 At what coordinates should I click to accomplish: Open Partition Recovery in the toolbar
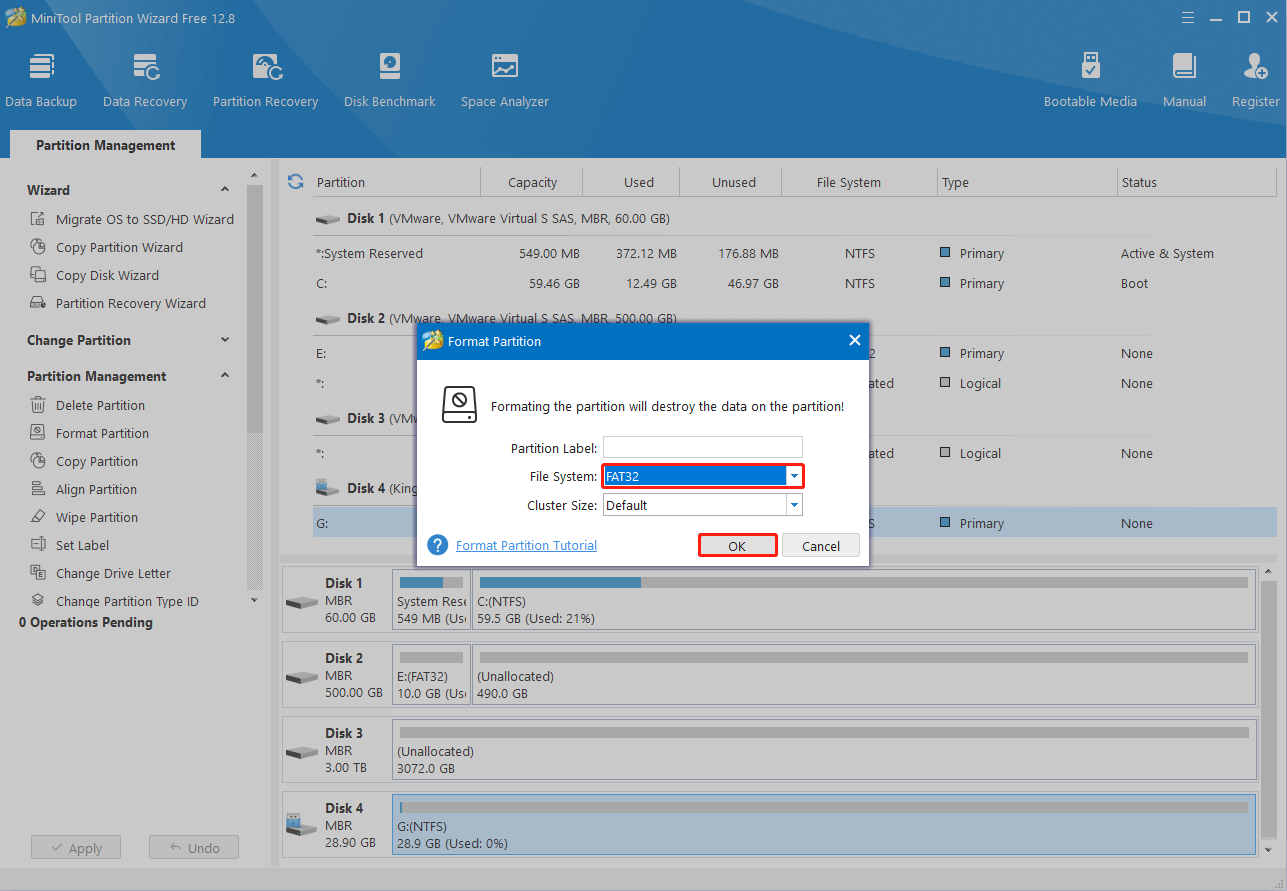[x=265, y=80]
